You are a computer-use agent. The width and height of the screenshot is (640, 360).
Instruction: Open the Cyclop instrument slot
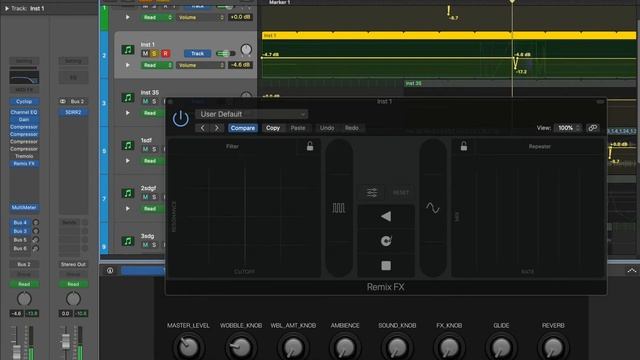24,101
